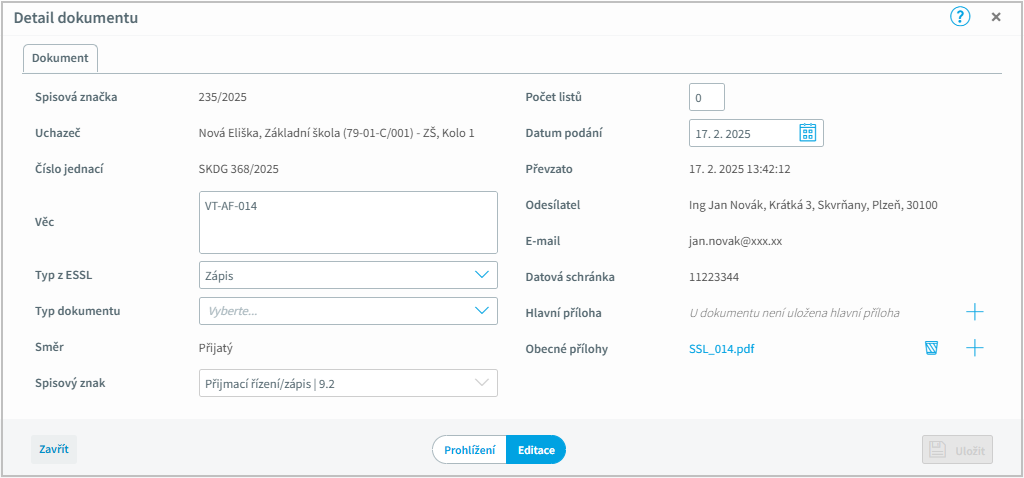Screen dimensions: 1024x478
Task: Click the Věc text area
Action: click(348, 222)
